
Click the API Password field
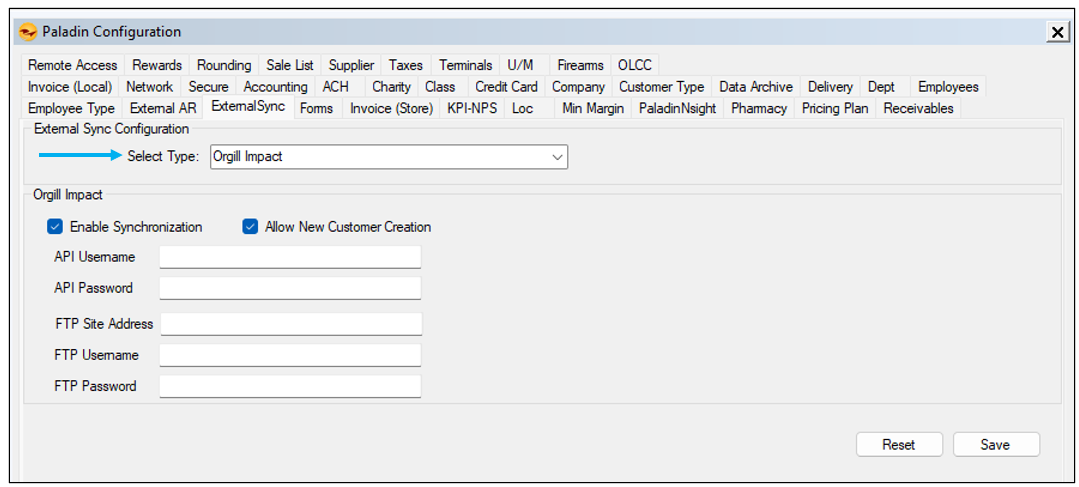point(290,288)
